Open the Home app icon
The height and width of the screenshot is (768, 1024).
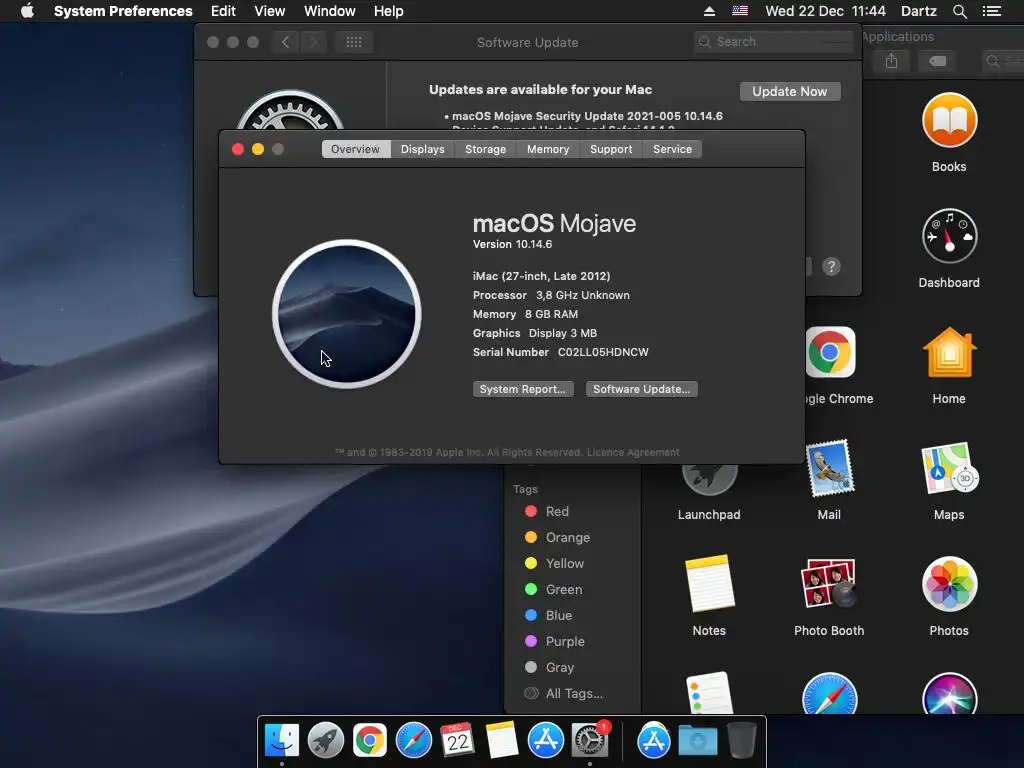[949, 353]
